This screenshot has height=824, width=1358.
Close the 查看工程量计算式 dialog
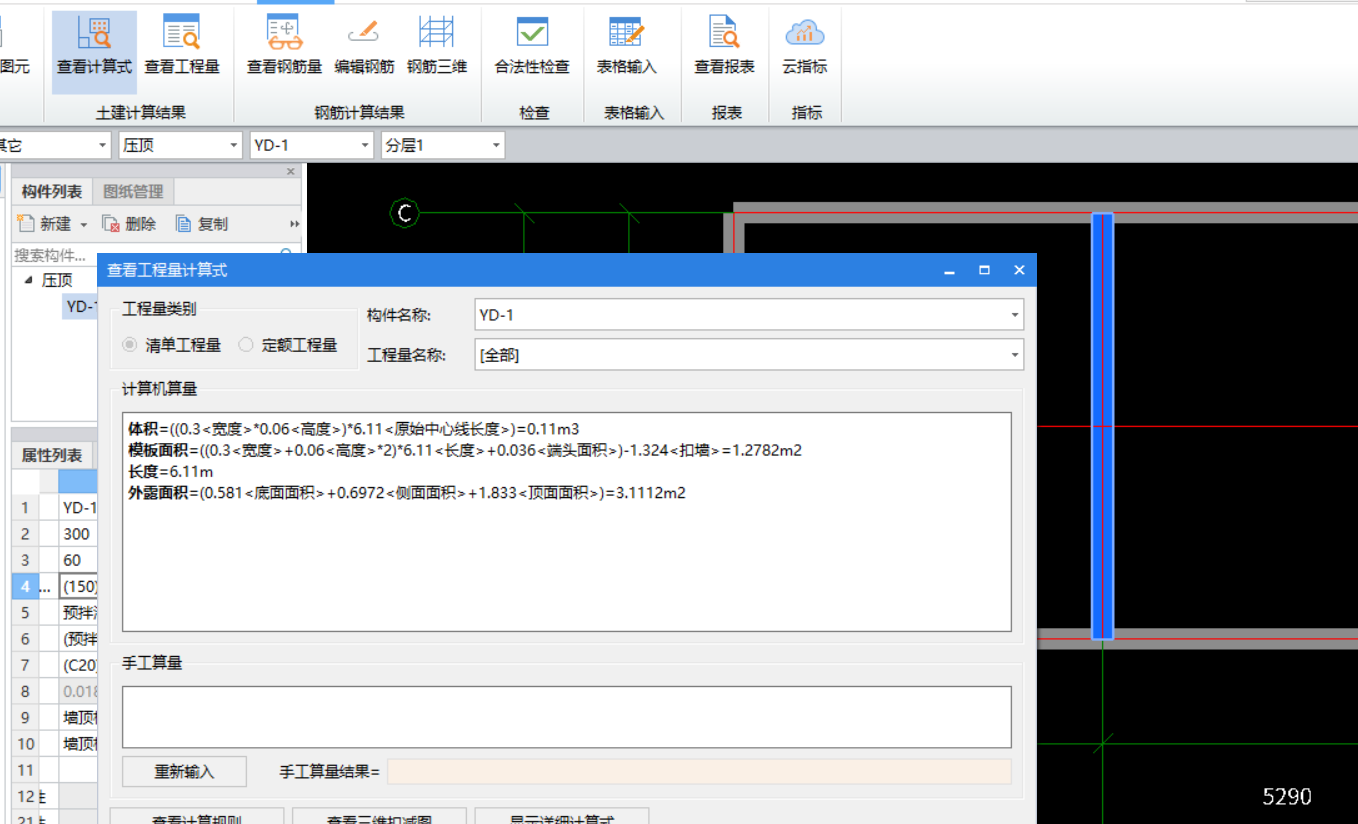(1019, 270)
